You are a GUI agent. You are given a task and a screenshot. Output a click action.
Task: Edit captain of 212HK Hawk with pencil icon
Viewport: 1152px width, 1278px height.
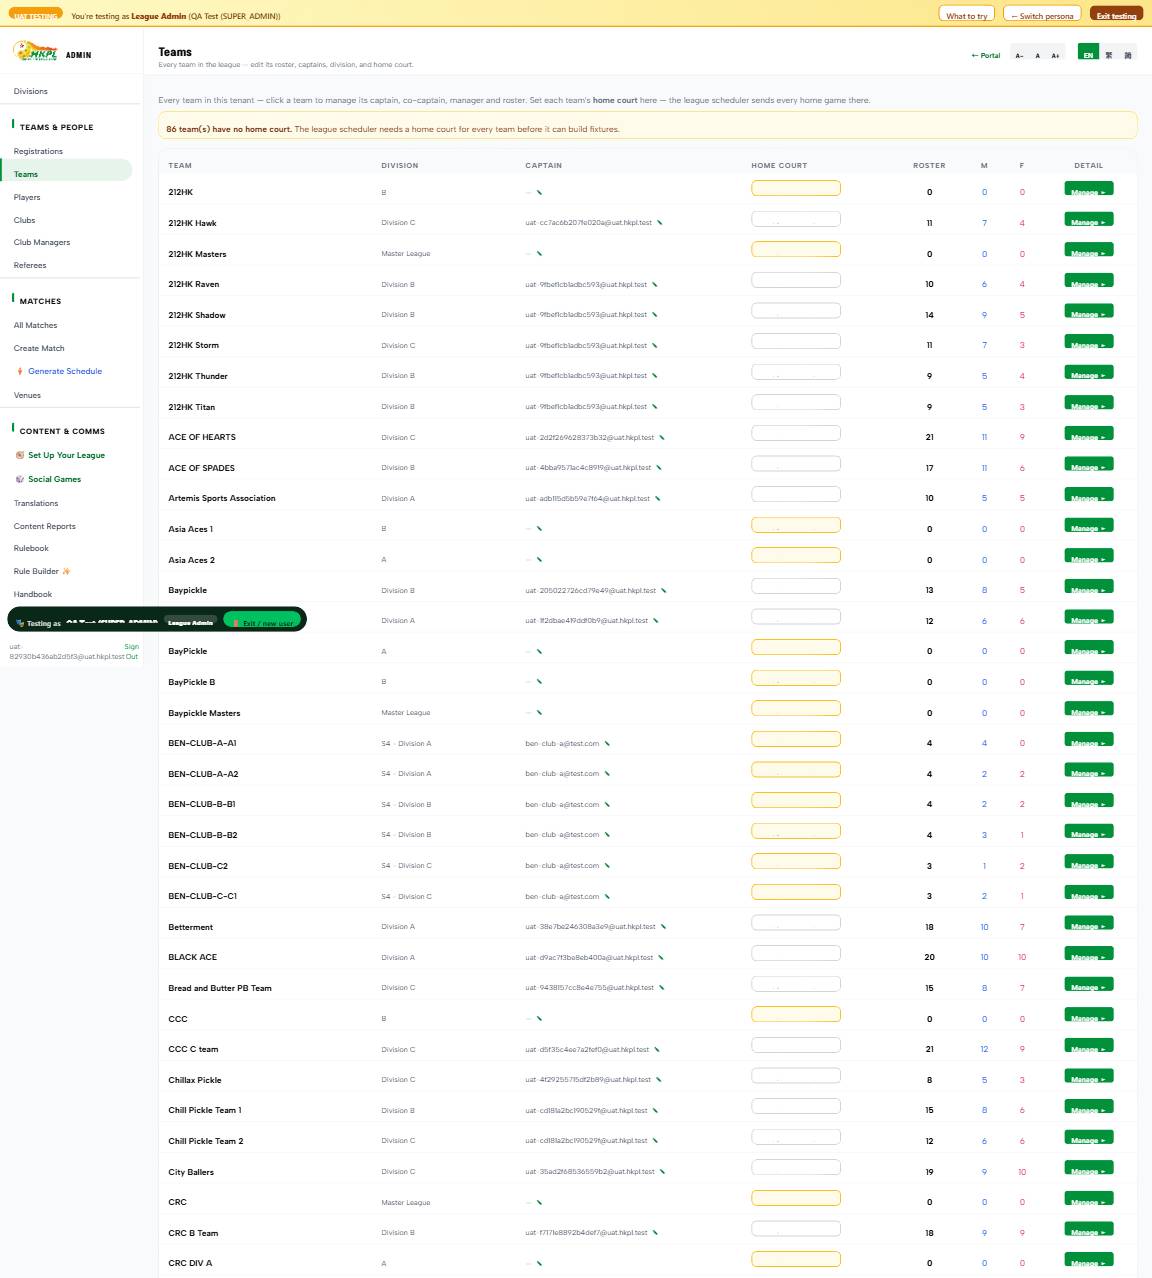coord(660,223)
